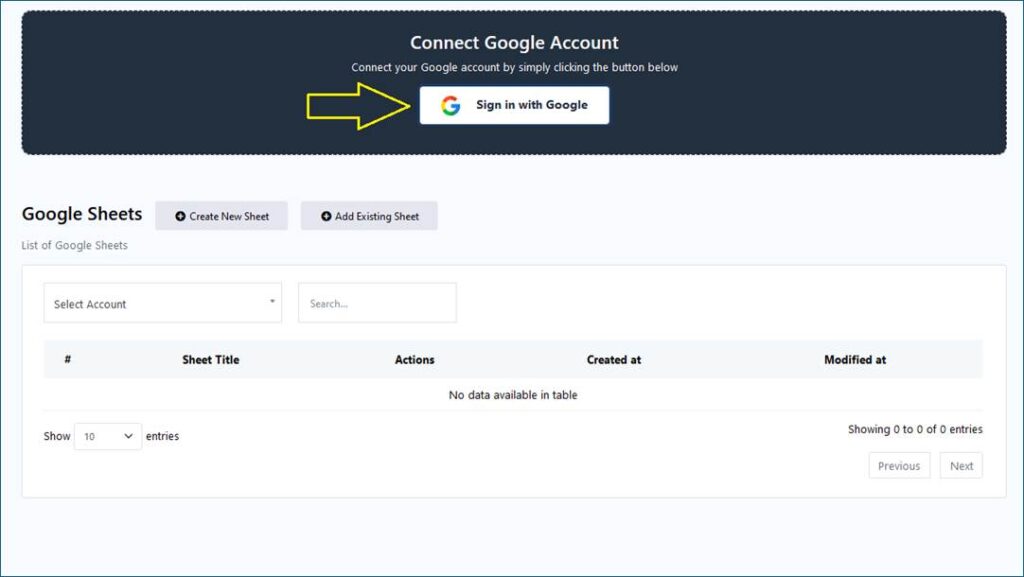Image resolution: width=1024 pixels, height=577 pixels.
Task: Click the Connect Google Account heading
Action: click(514, 43)
